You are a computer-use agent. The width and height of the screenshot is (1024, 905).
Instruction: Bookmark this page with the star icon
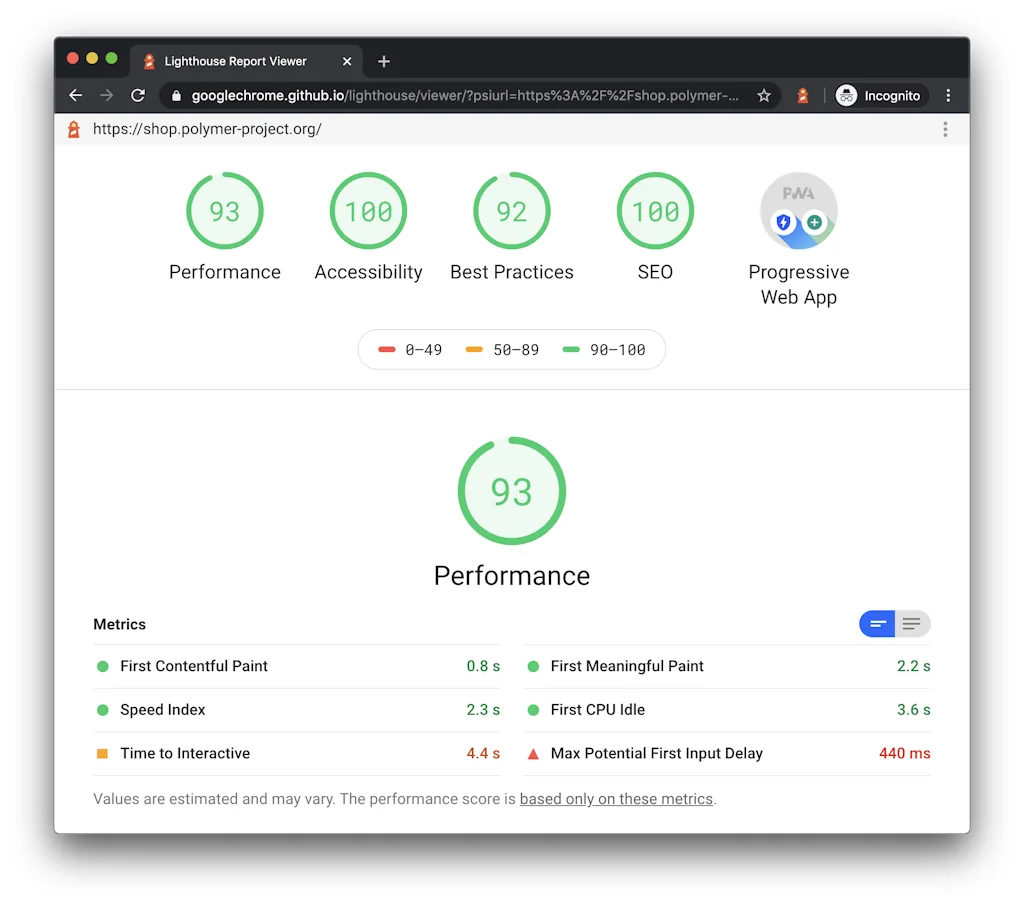coord(764,96)
